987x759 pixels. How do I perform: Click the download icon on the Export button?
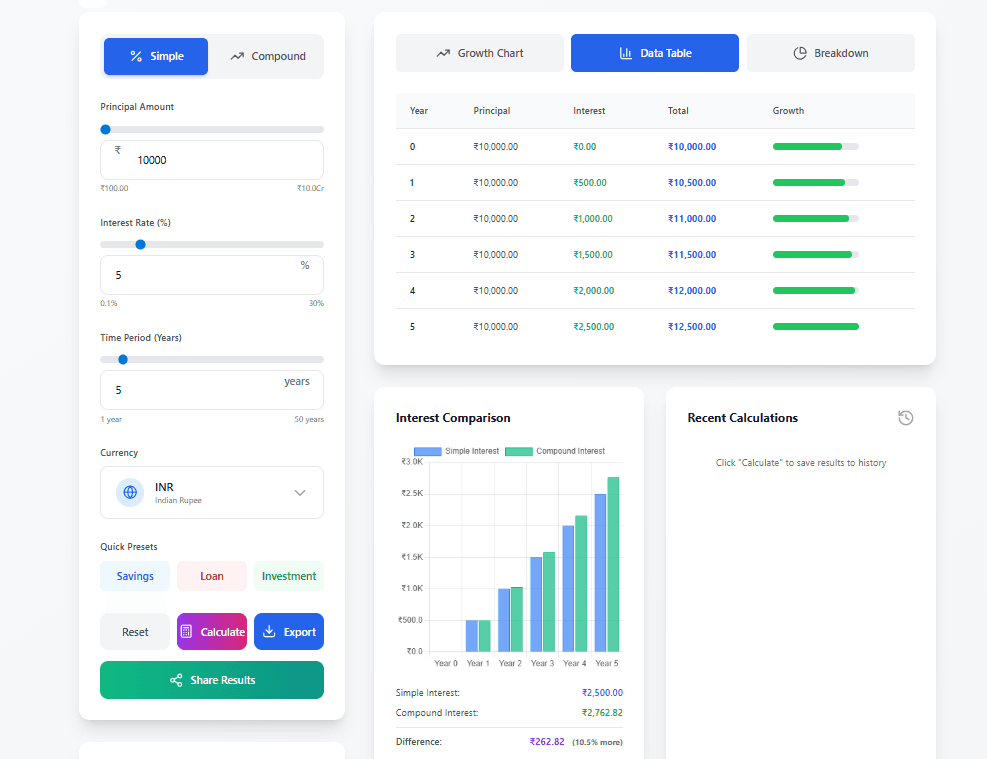pyautogui.click(x=268, y=631)
